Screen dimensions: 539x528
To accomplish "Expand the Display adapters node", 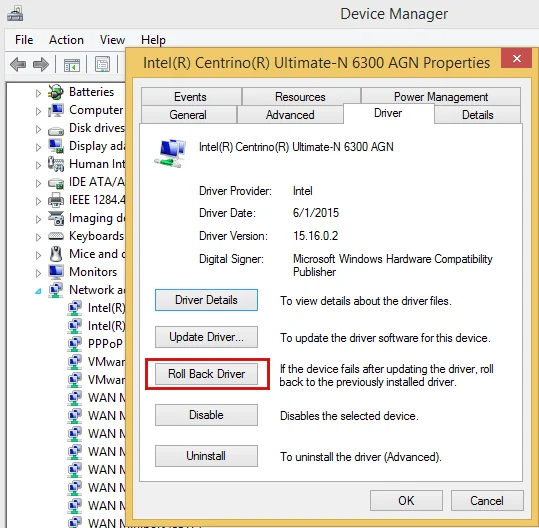I will (x=38, y=147).
